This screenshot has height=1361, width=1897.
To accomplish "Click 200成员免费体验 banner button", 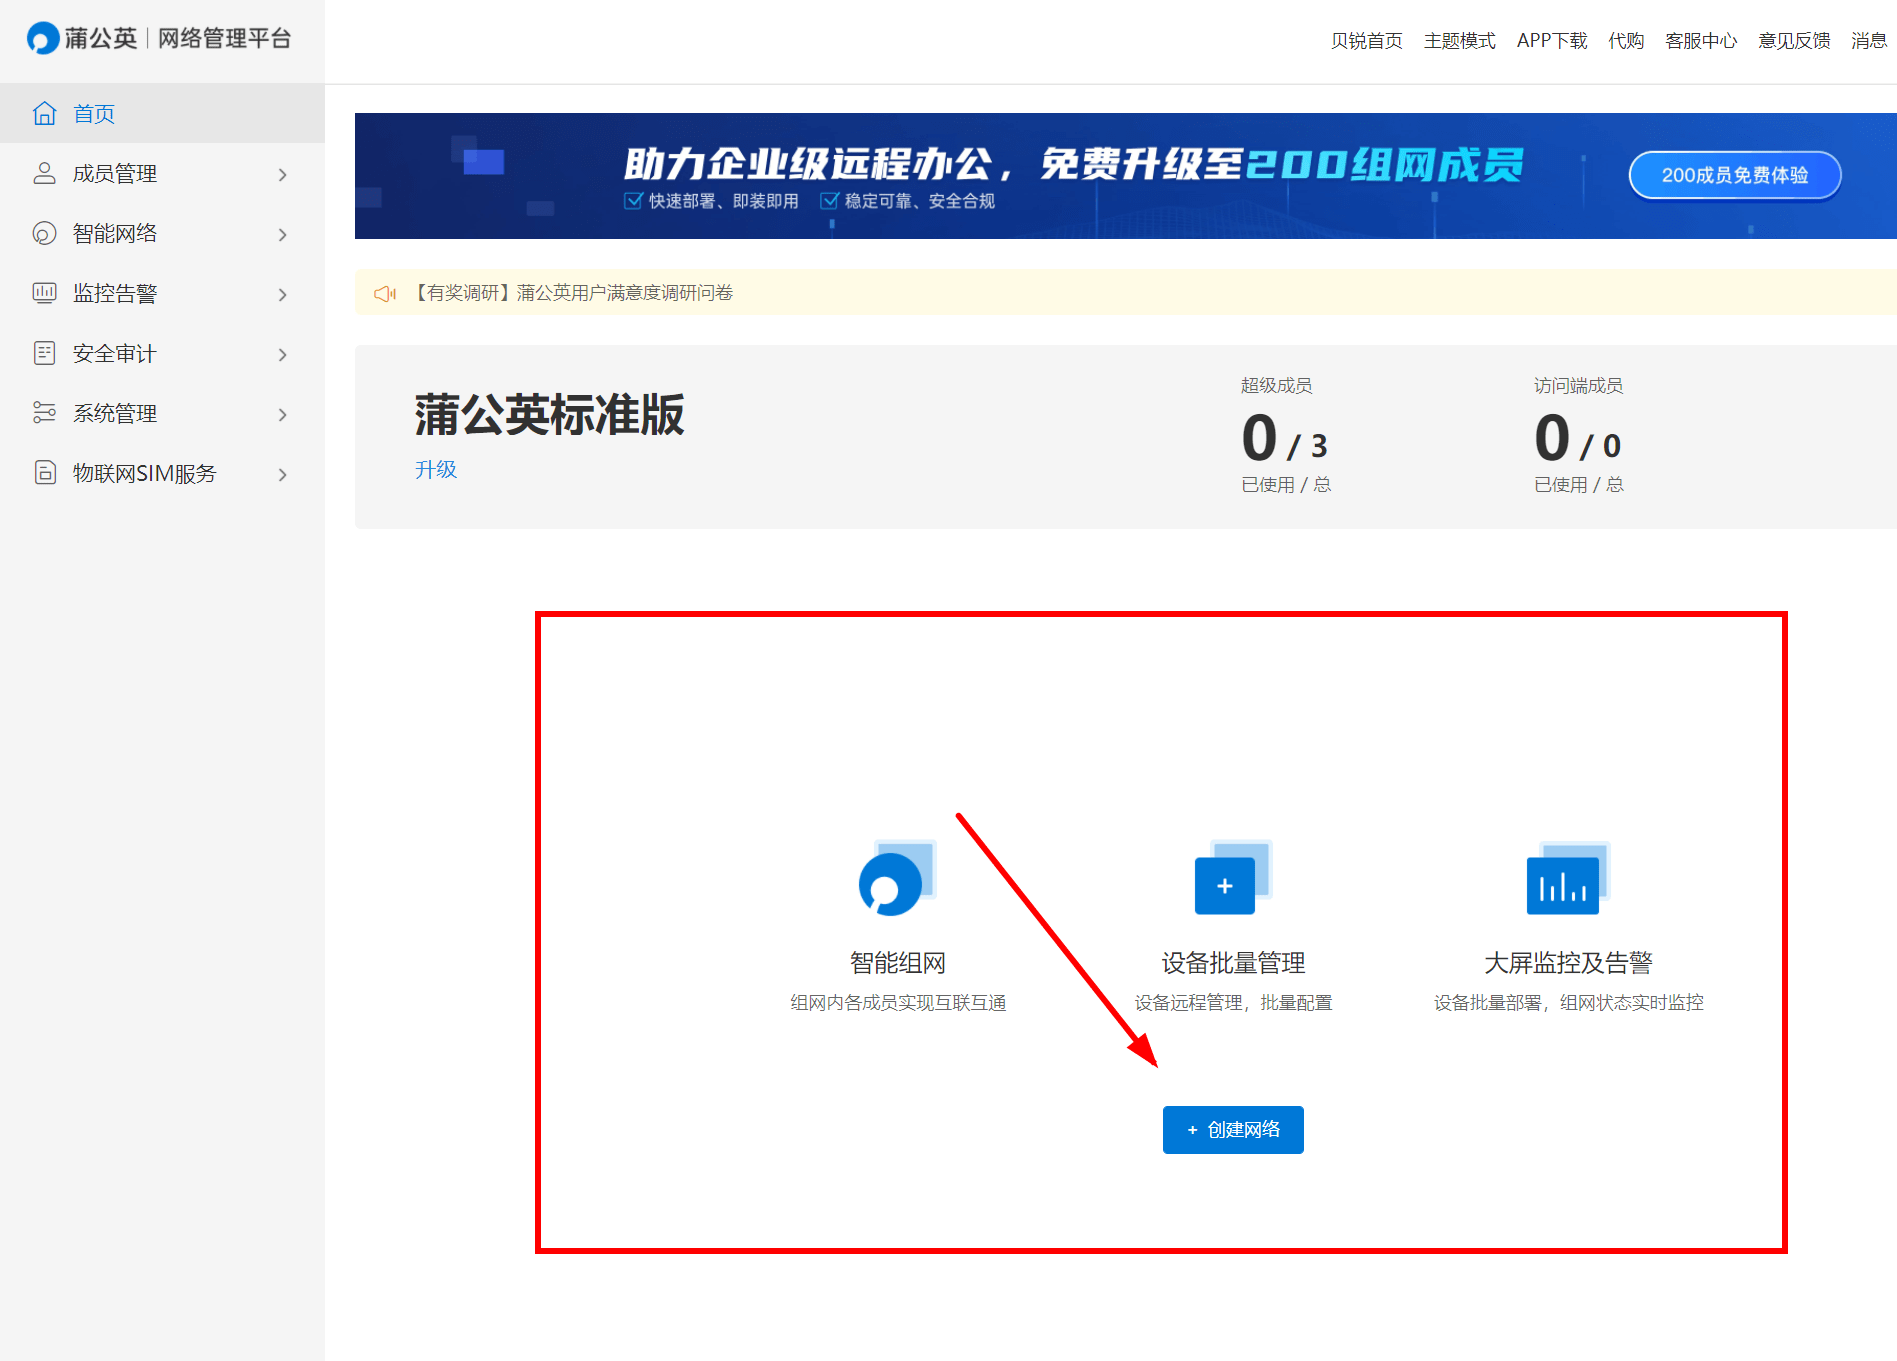I will click(1735, 175).
